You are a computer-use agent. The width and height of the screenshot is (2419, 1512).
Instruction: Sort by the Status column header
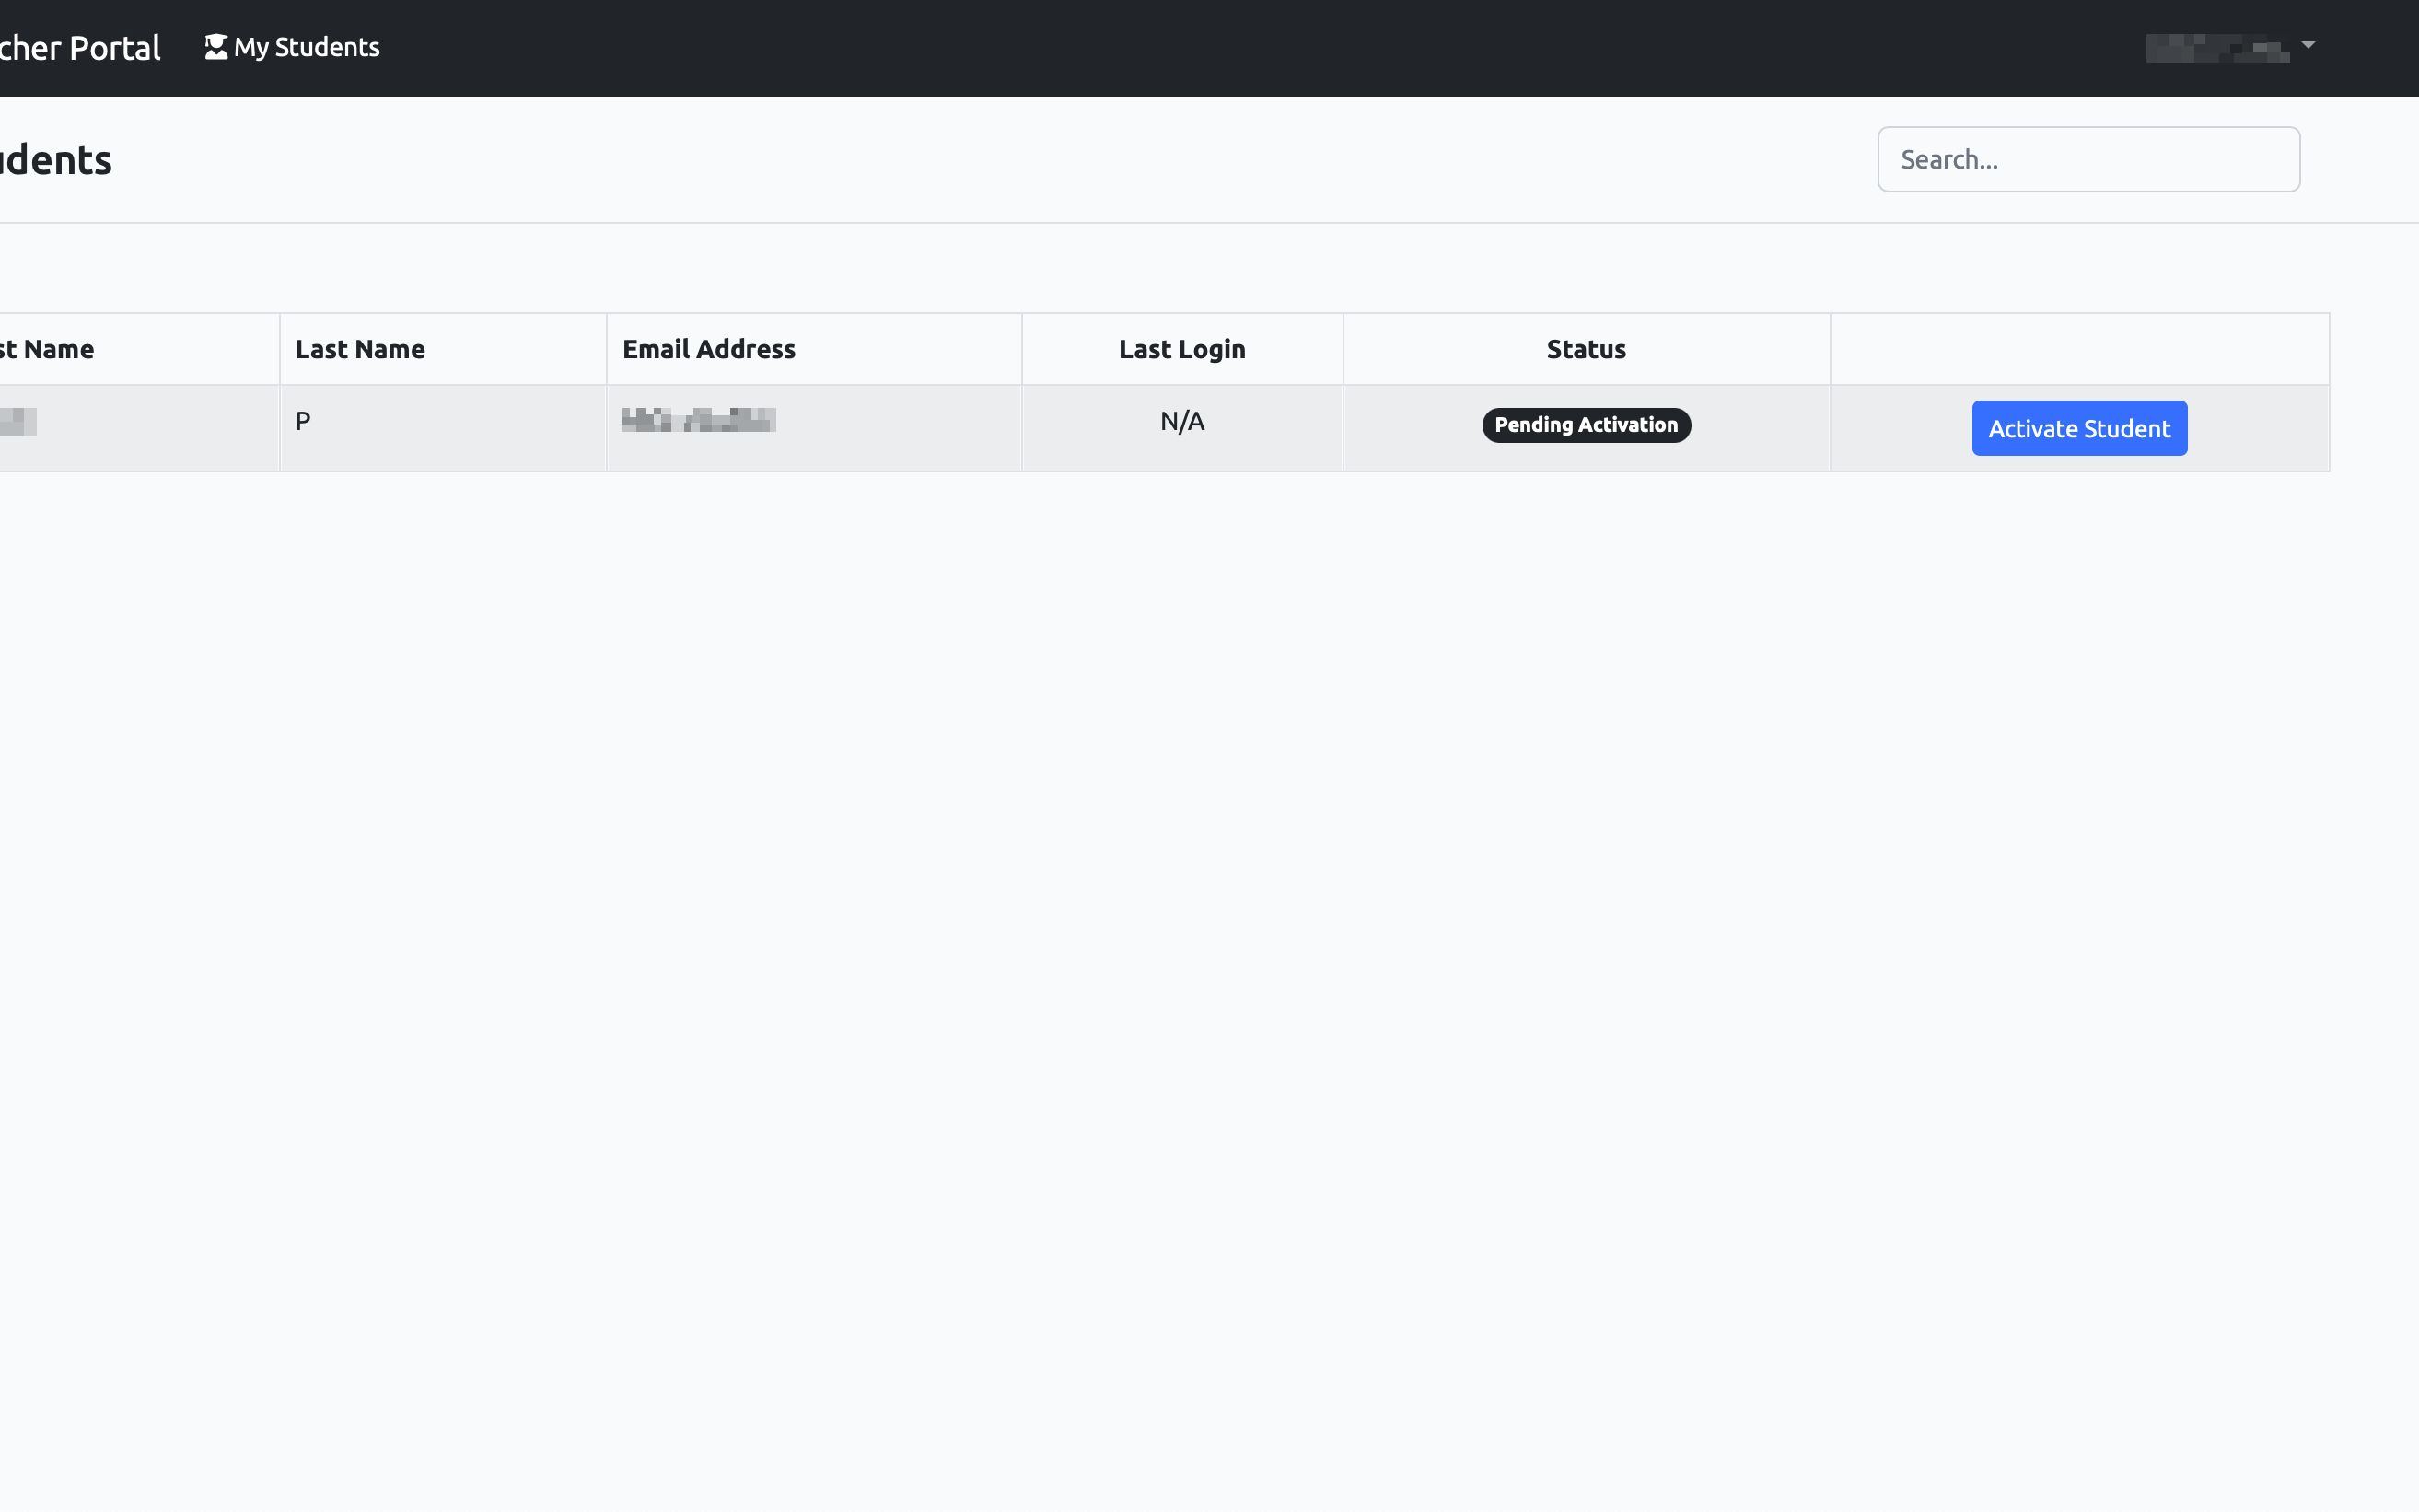[1586, 349]
